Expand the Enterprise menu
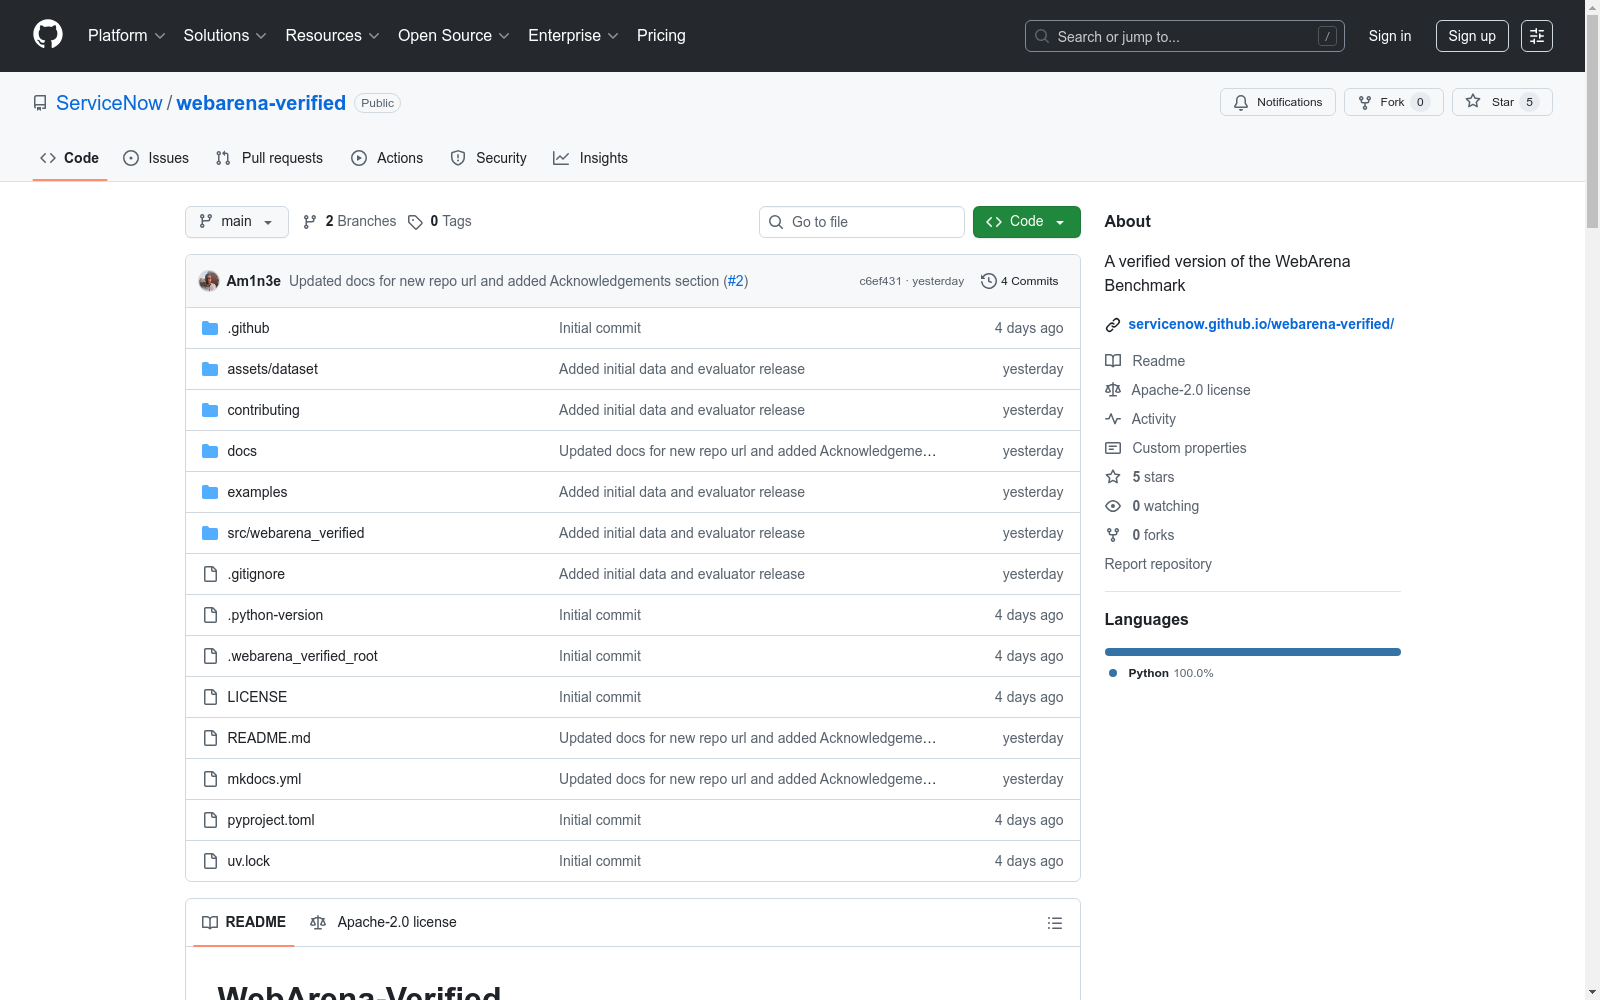This screenshot has width=1600, height=1000. pos(573,36)
